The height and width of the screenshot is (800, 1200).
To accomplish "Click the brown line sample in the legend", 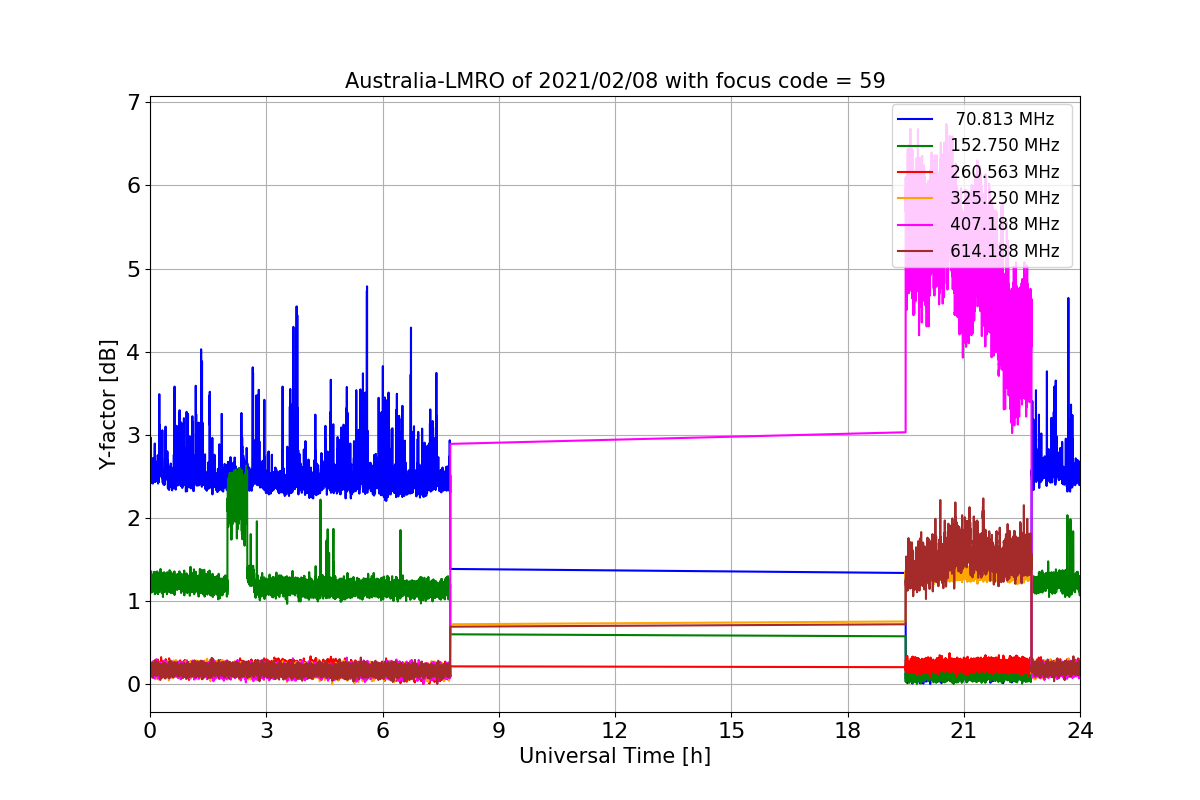I will pyautogui.click(x=915, y=251).
